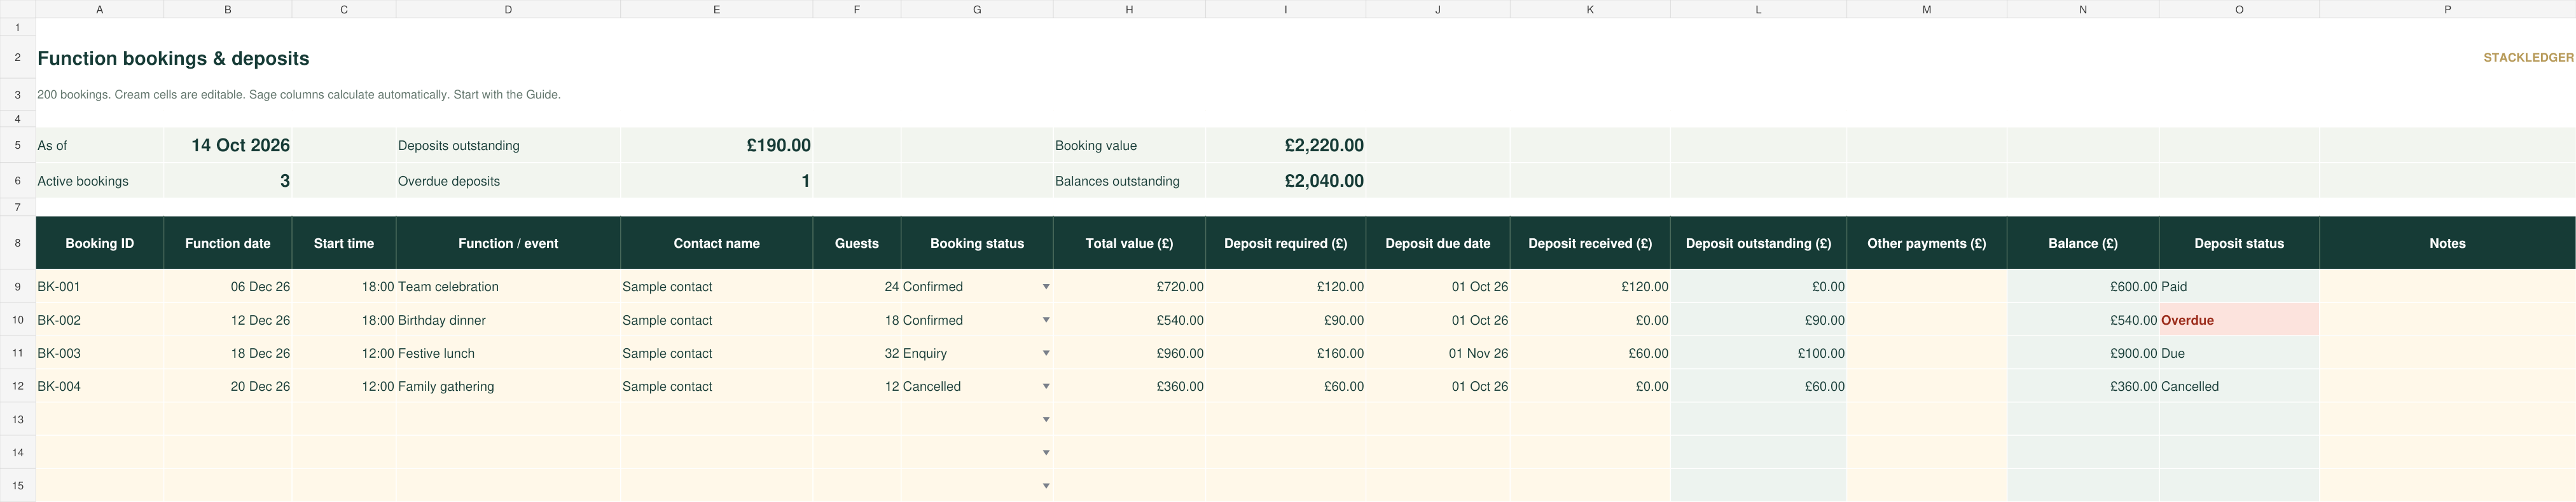Image resolution: width=2576 pixels, height=502 pixels.
Task: Select the Paid deposit status cell
Action: point(2239,287)
